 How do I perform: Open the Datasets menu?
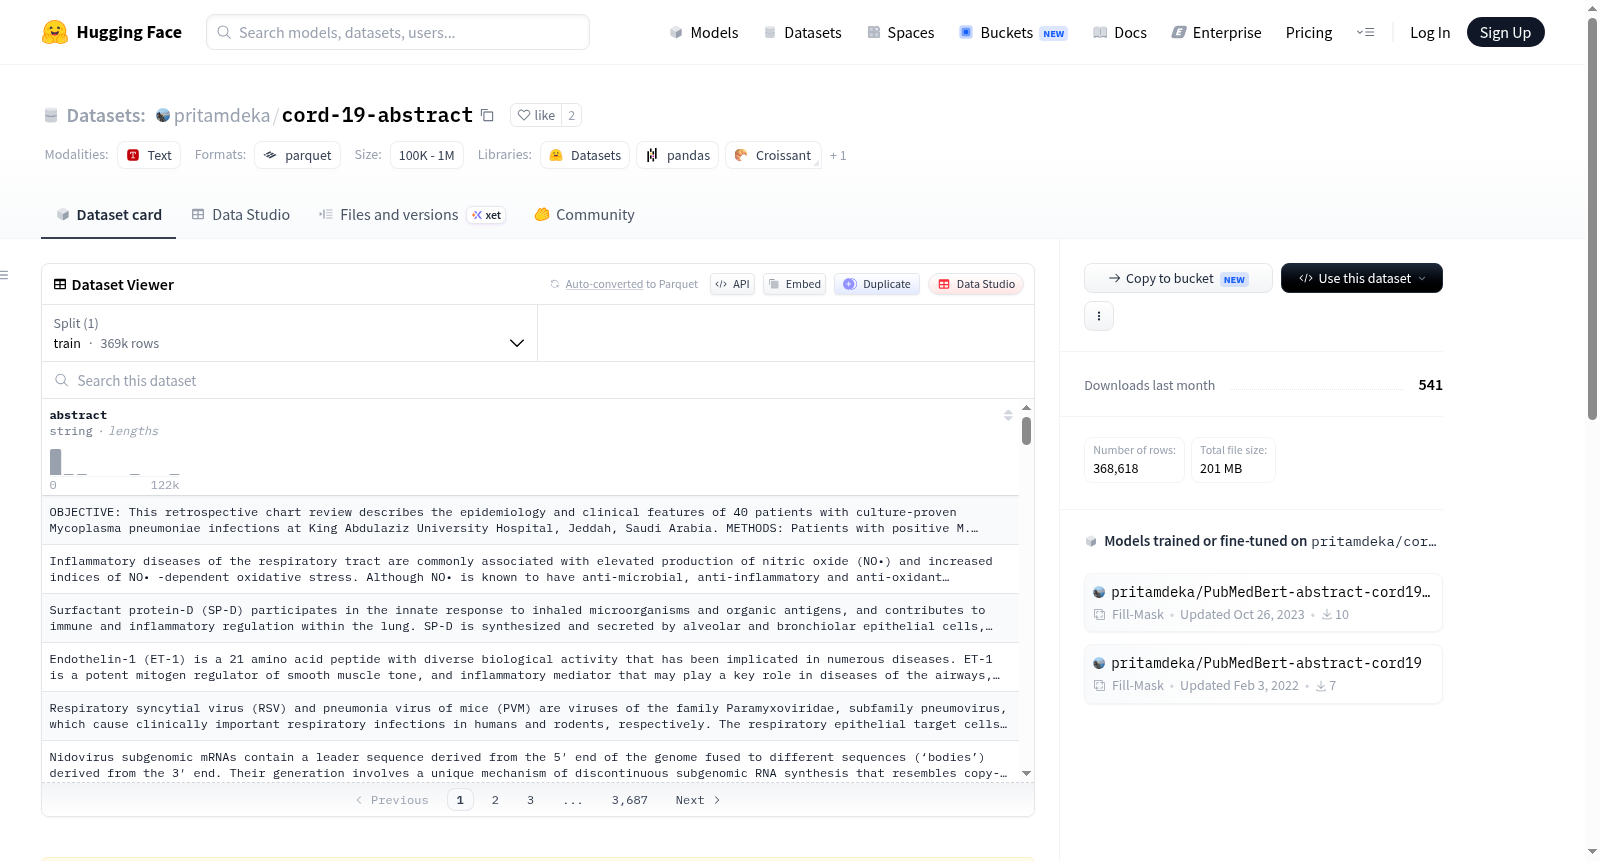[x=802, y=32]
